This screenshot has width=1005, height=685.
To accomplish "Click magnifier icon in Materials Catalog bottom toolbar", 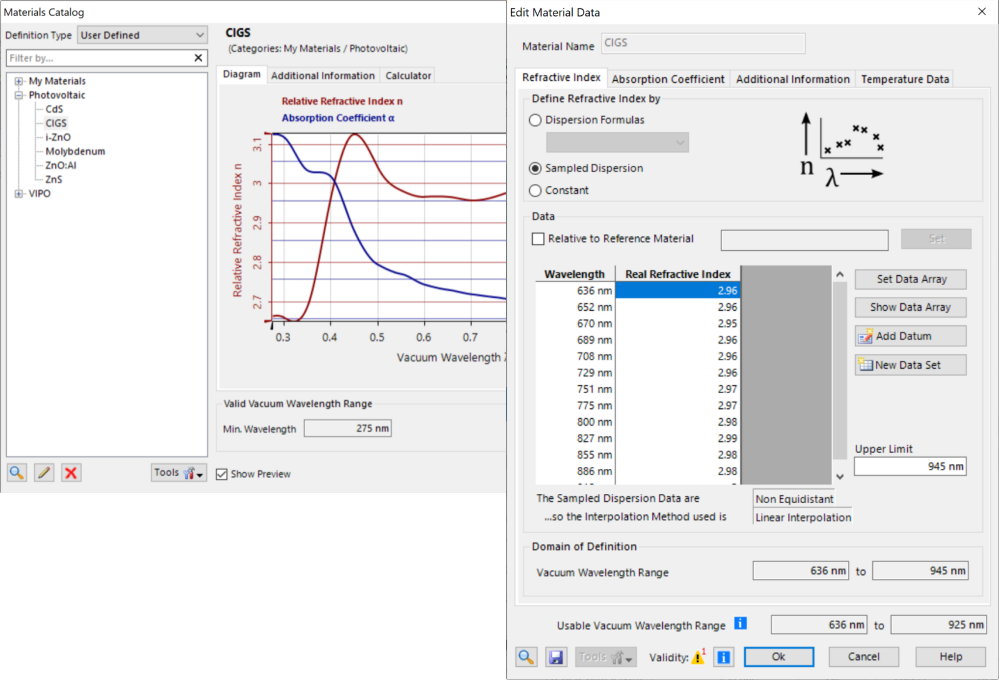I will coord(17,473).
